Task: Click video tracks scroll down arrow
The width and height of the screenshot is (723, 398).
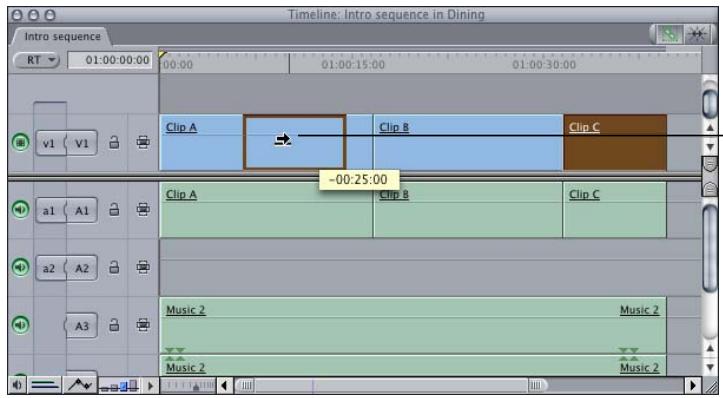Action: [x=710, y=147]
